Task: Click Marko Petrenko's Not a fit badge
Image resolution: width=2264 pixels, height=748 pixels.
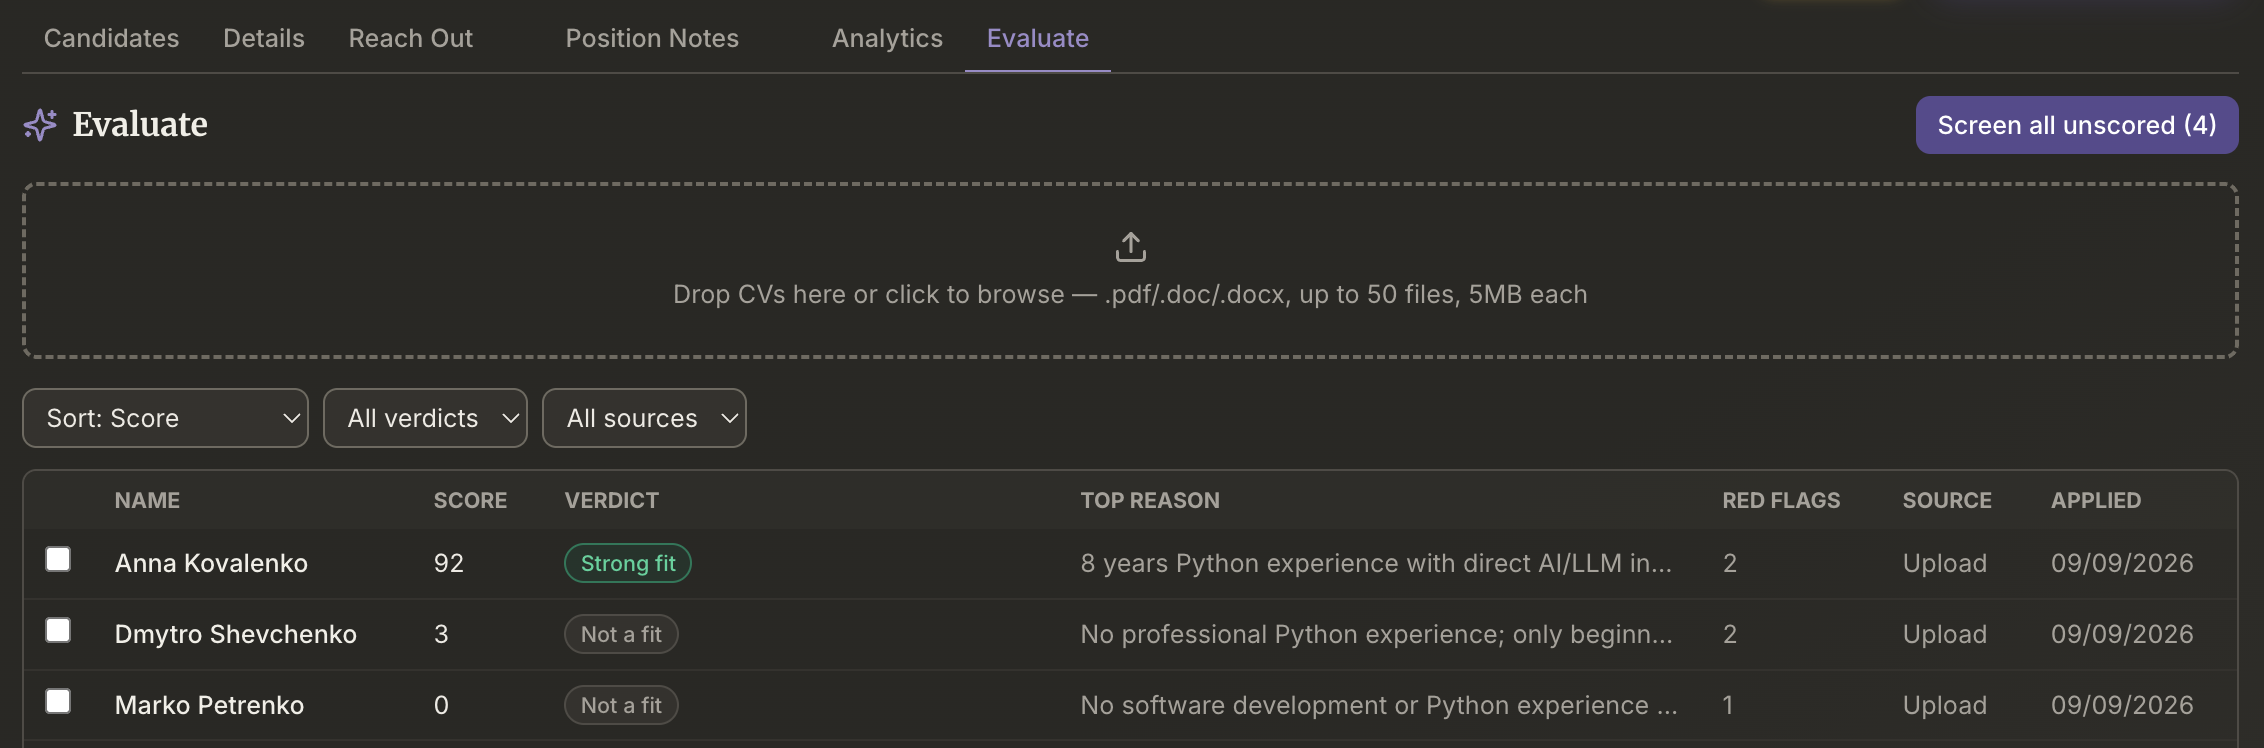Action: [621, 705]
